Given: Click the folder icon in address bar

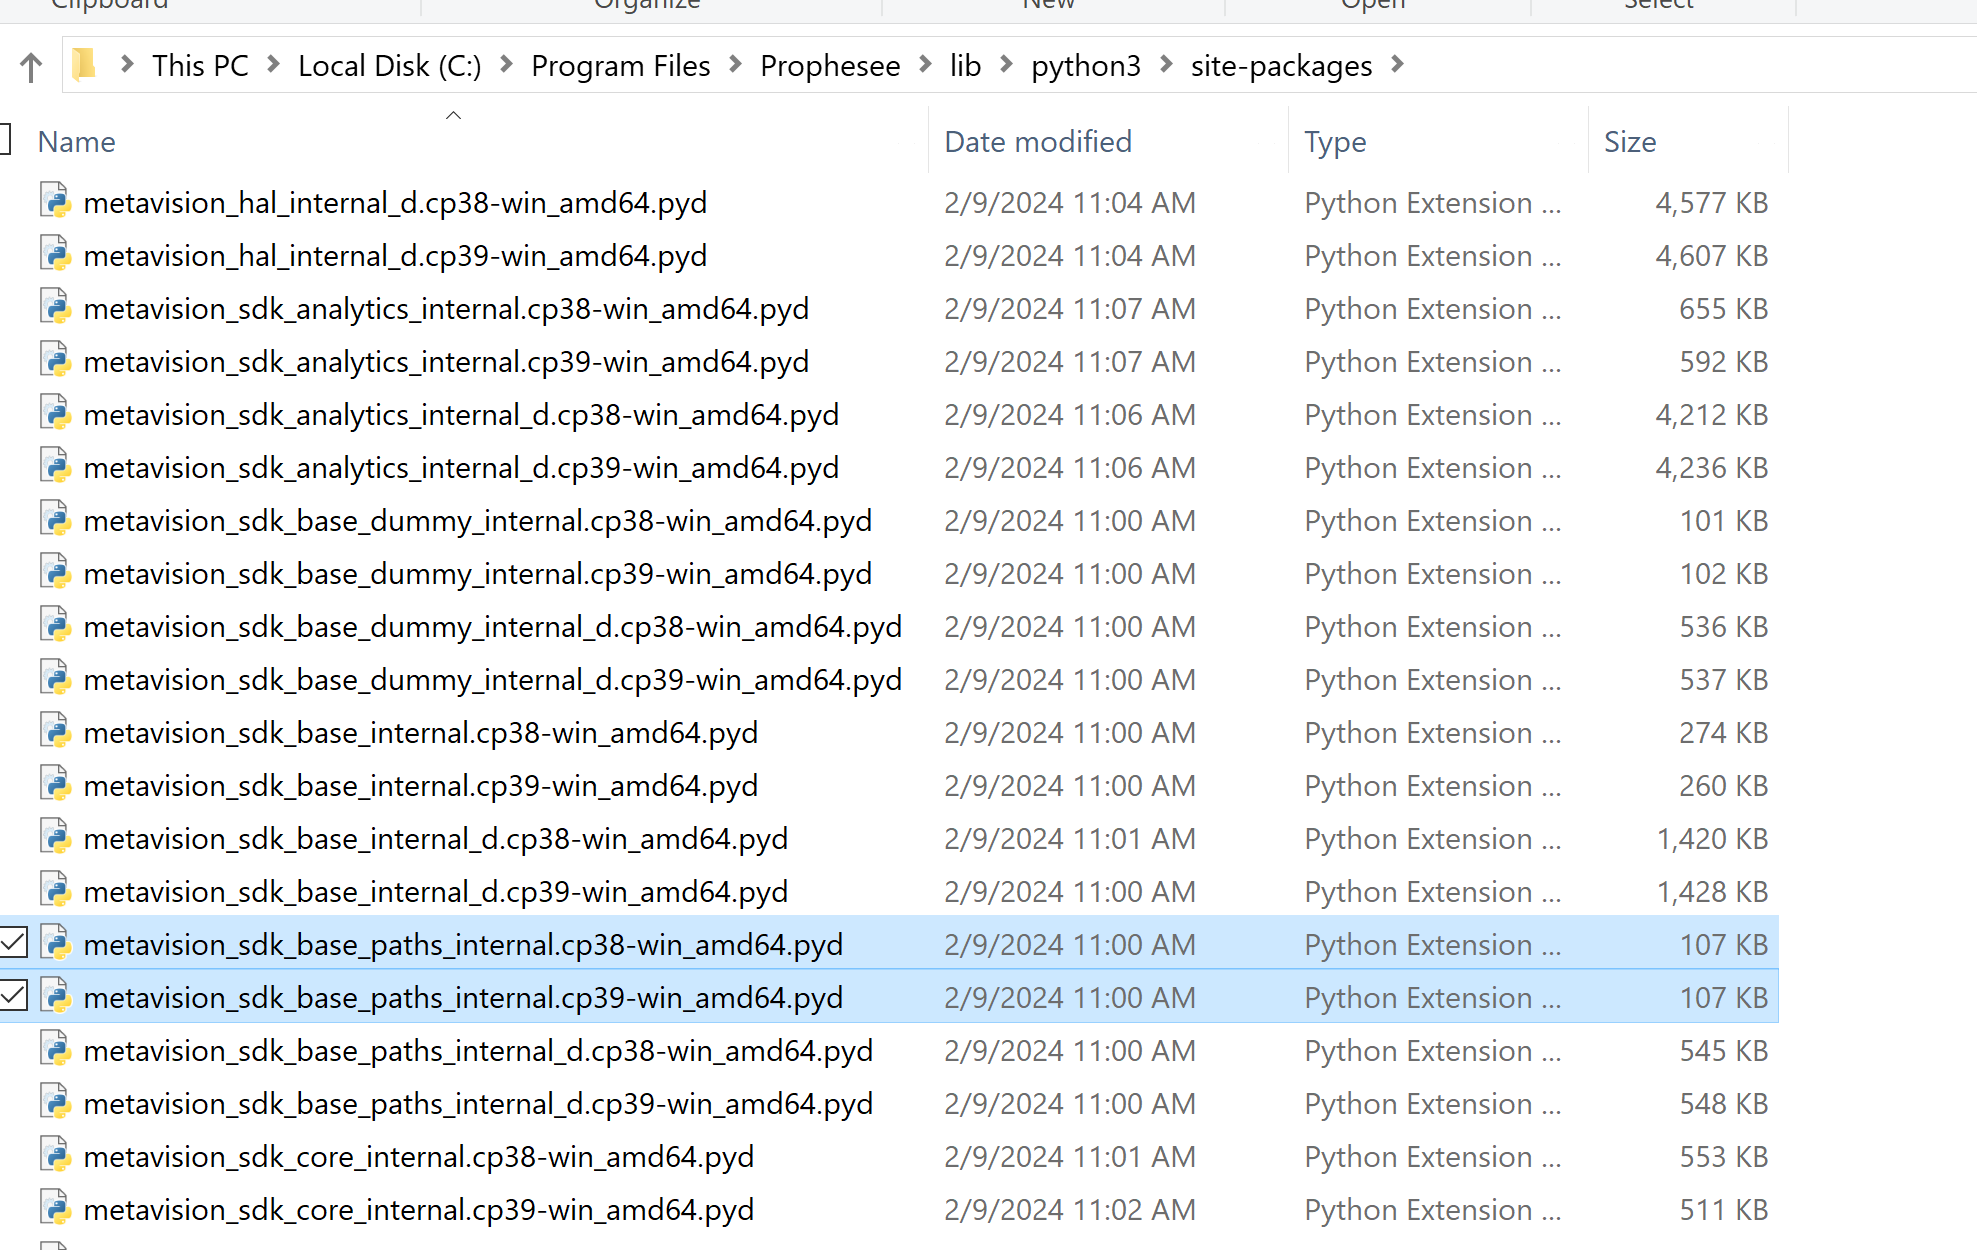Looking at the screenshot, I should pos(85,66).
